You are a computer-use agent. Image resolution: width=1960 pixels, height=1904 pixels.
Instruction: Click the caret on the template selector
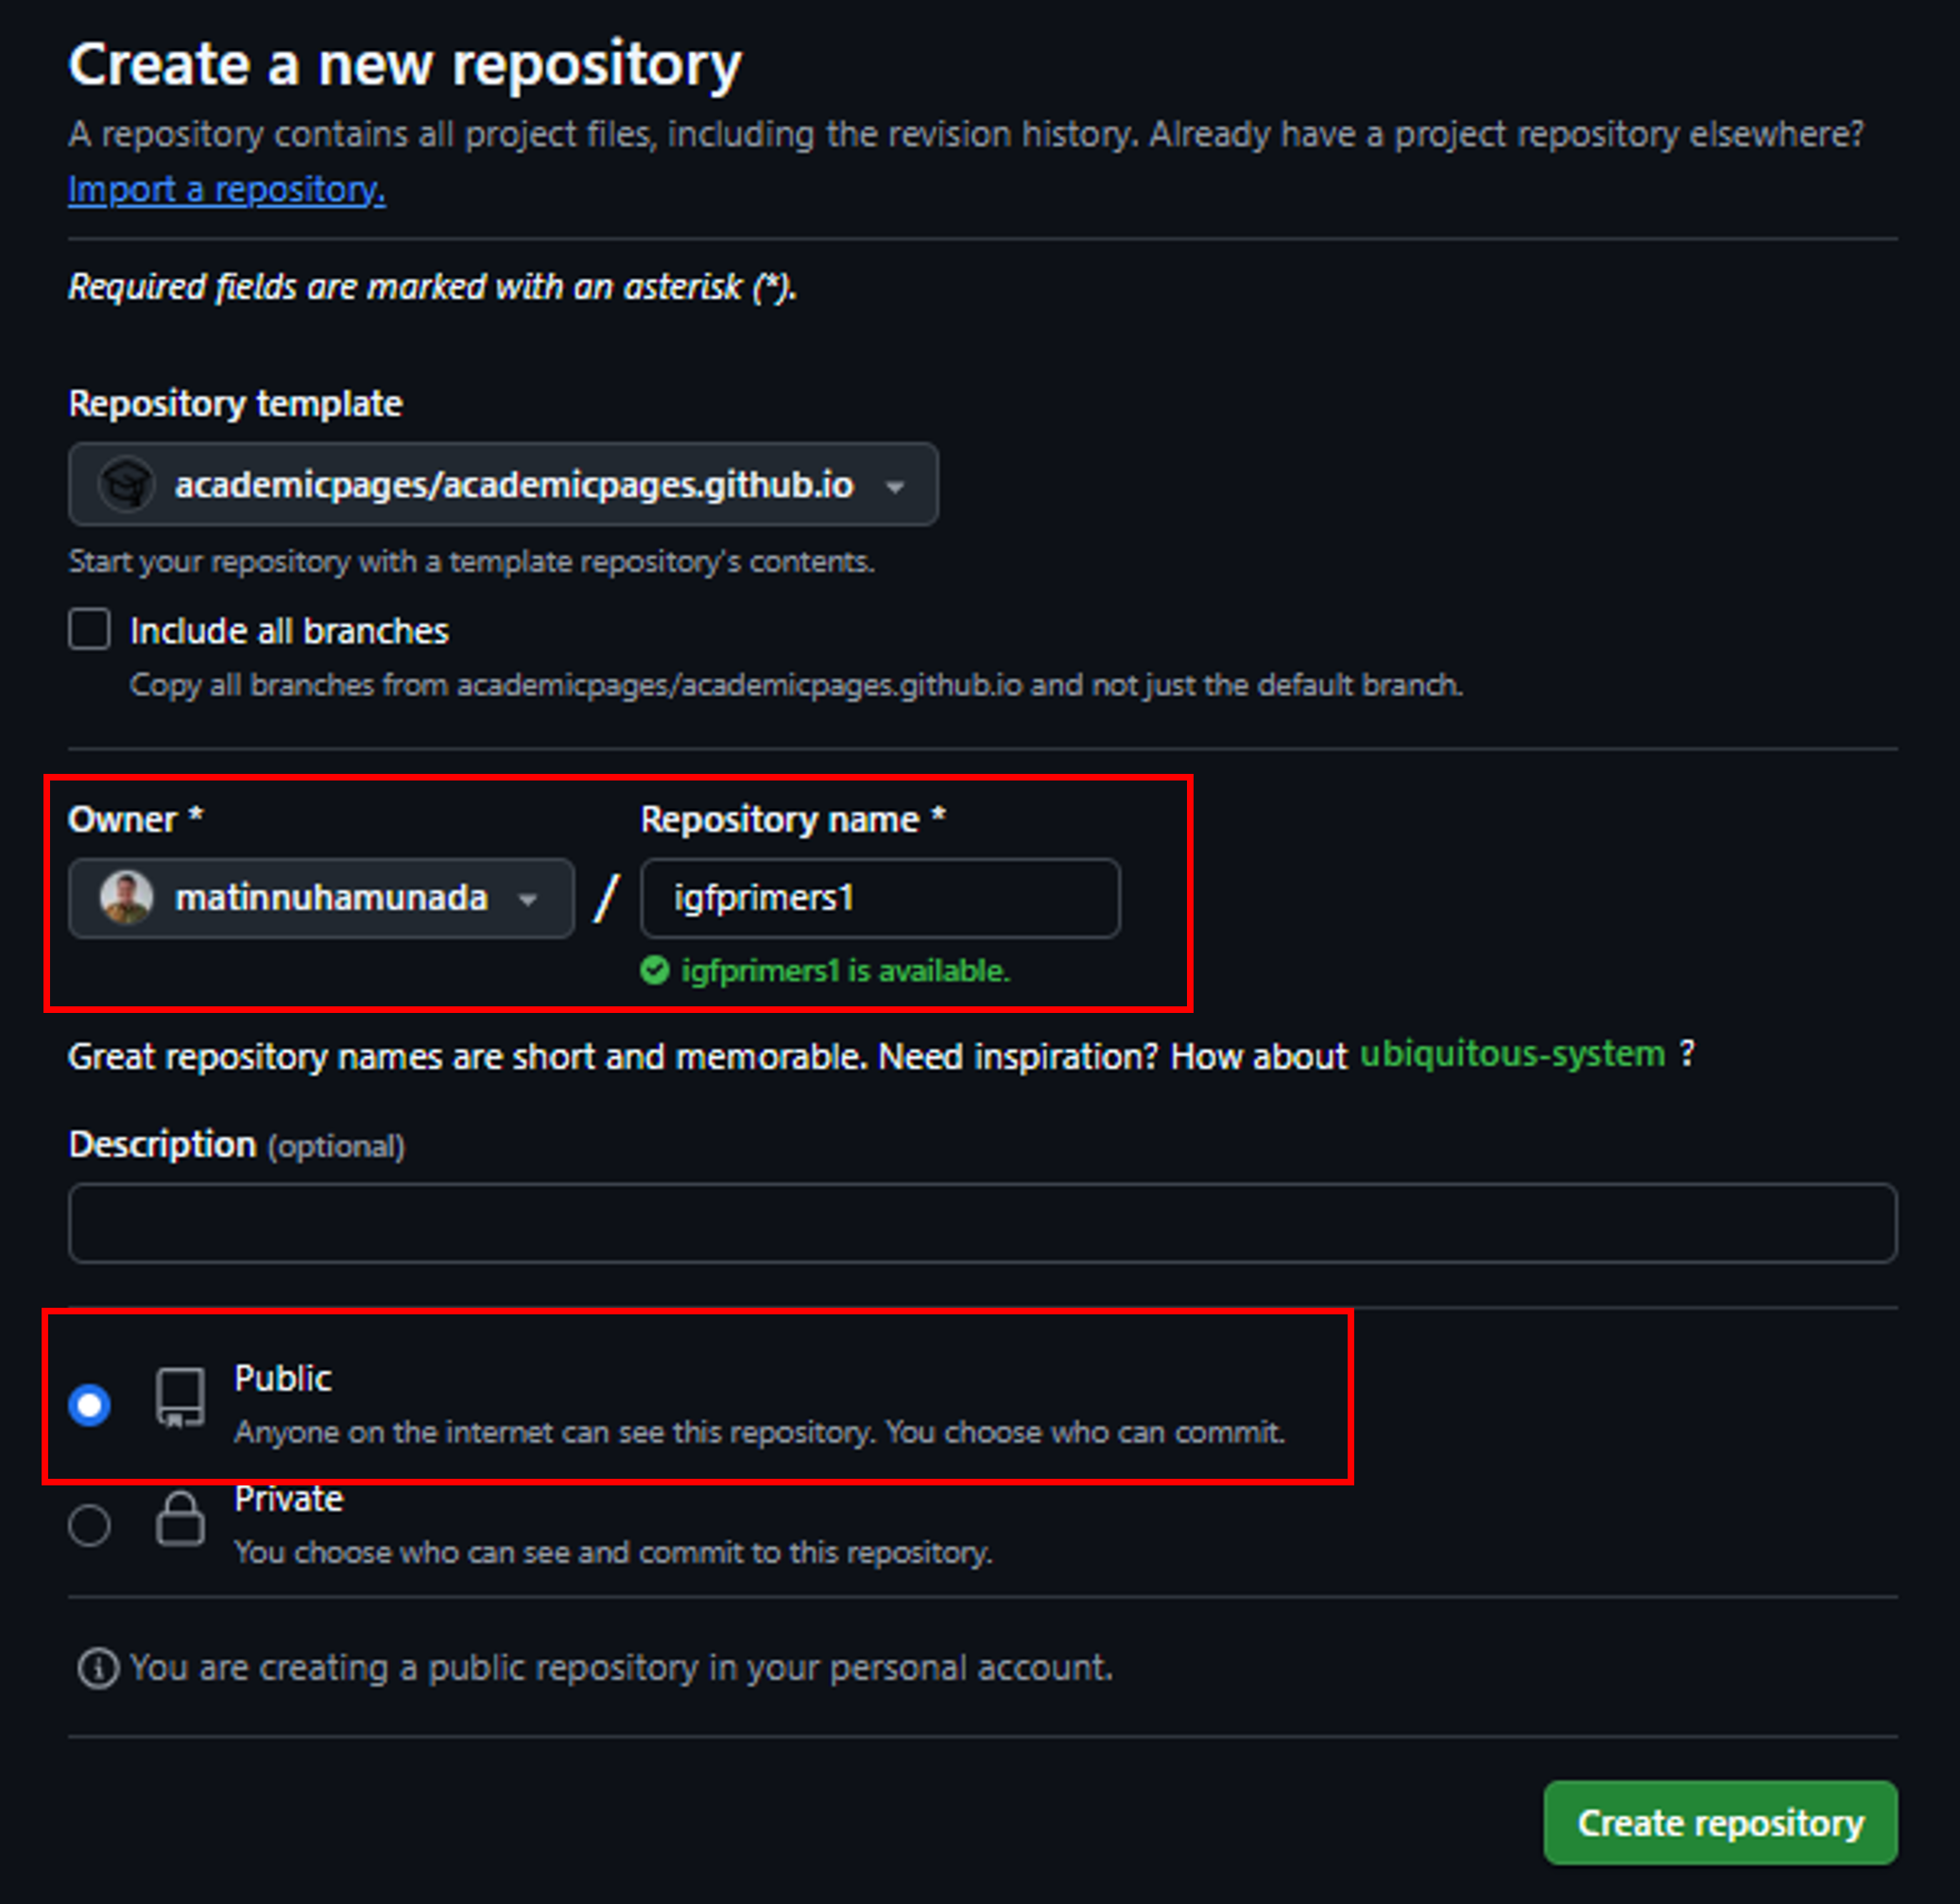click(895, 487)
